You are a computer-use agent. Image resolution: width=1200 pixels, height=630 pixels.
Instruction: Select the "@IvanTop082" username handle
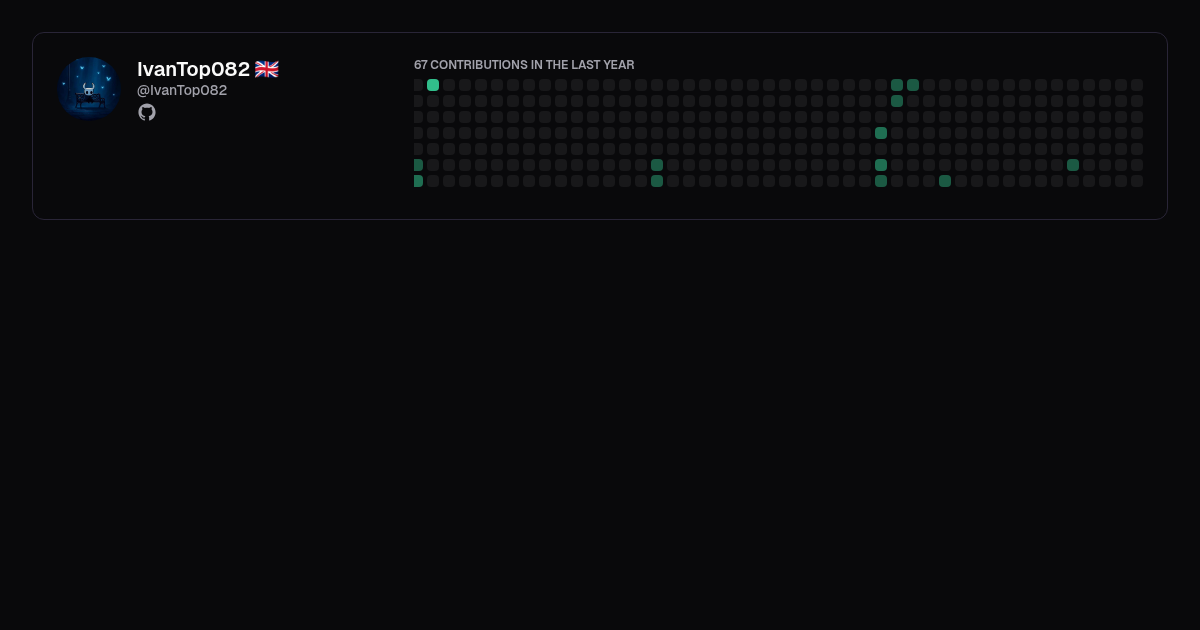pos(182,90)
